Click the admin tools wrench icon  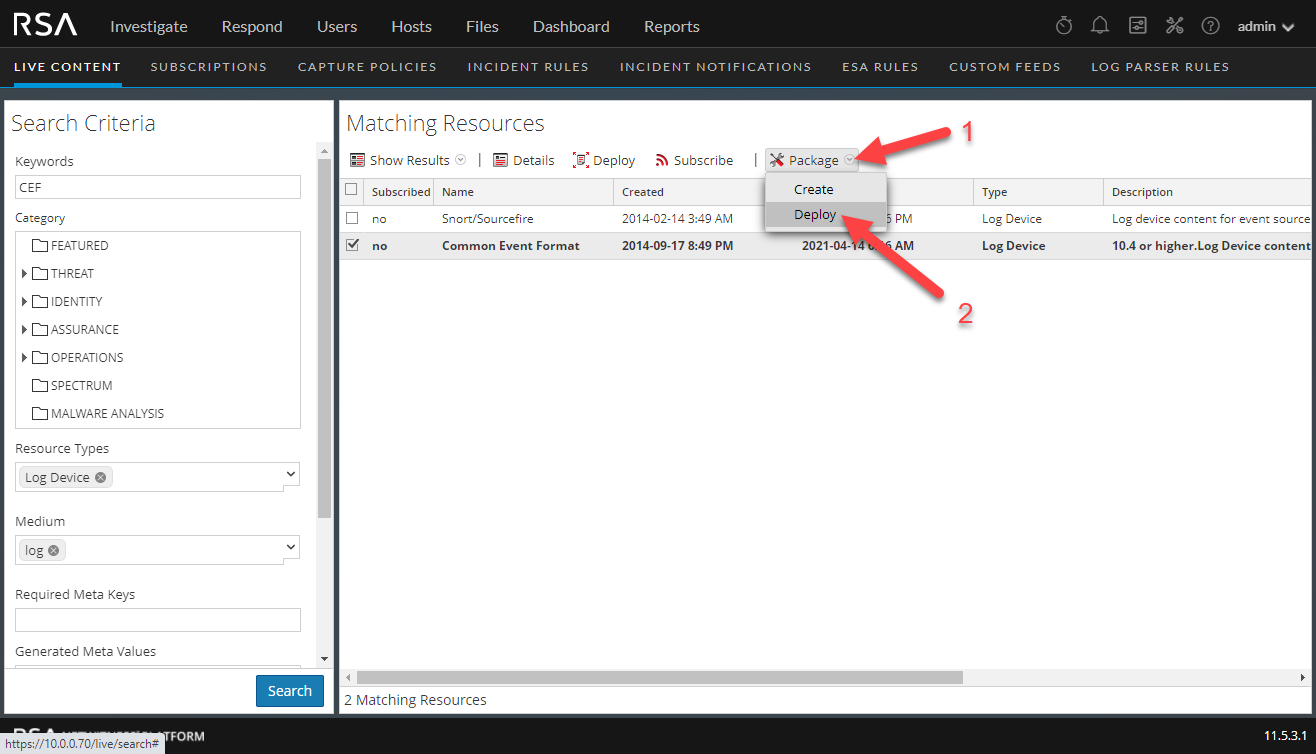click(1174, 26)
